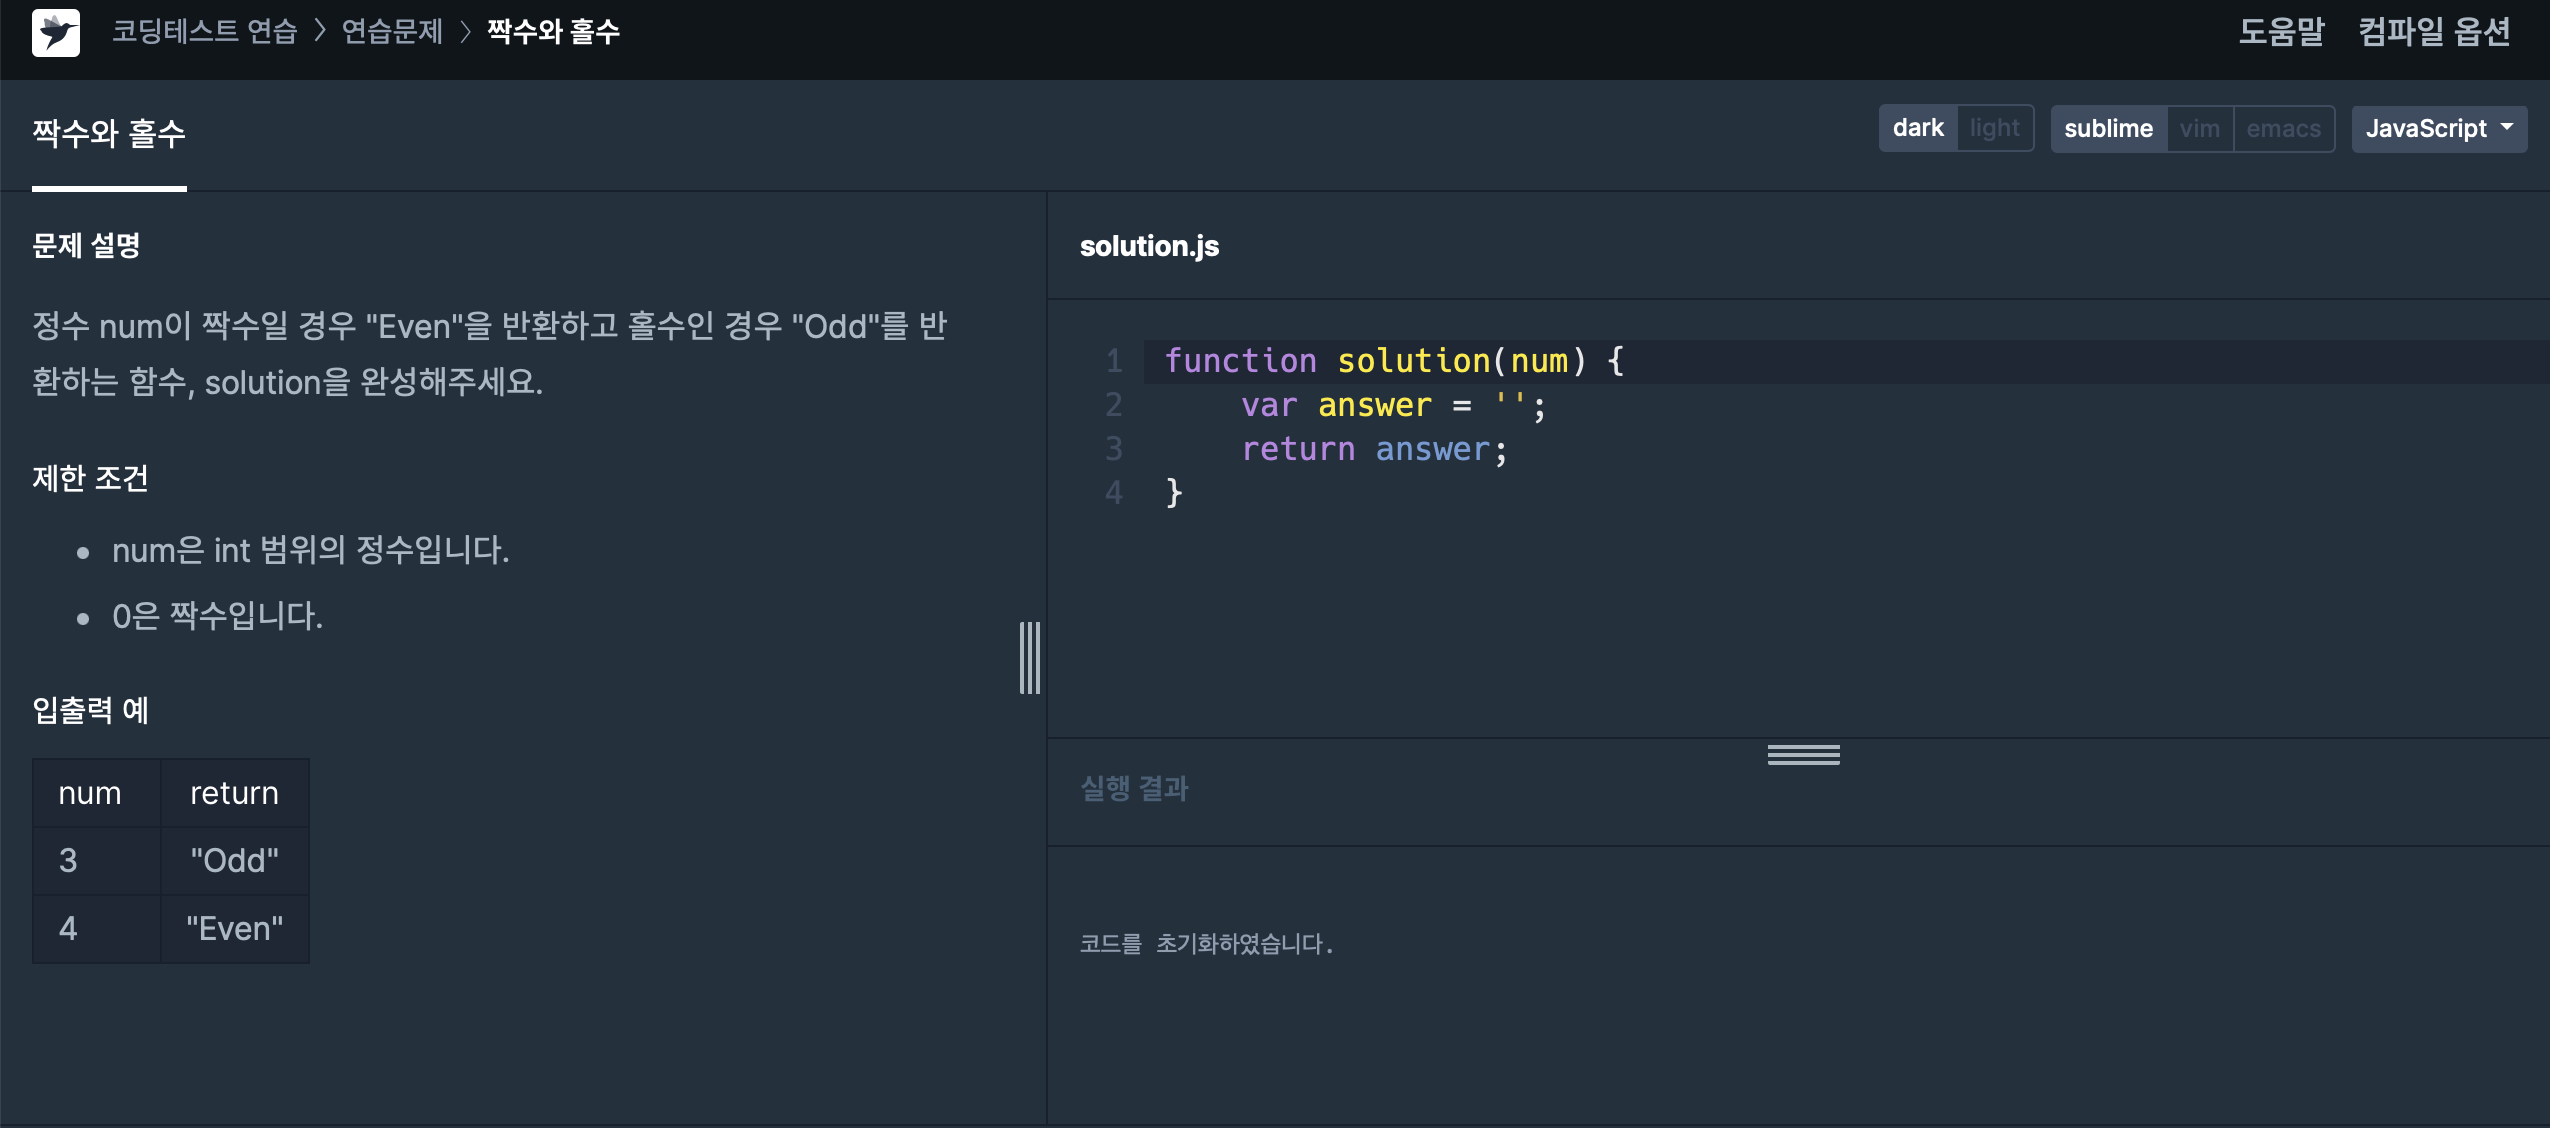This screenshot has width=2550, height=1128.
Task: Click code line 1 in the editor
Action: pyautogui.click(x=1394, y=361)
